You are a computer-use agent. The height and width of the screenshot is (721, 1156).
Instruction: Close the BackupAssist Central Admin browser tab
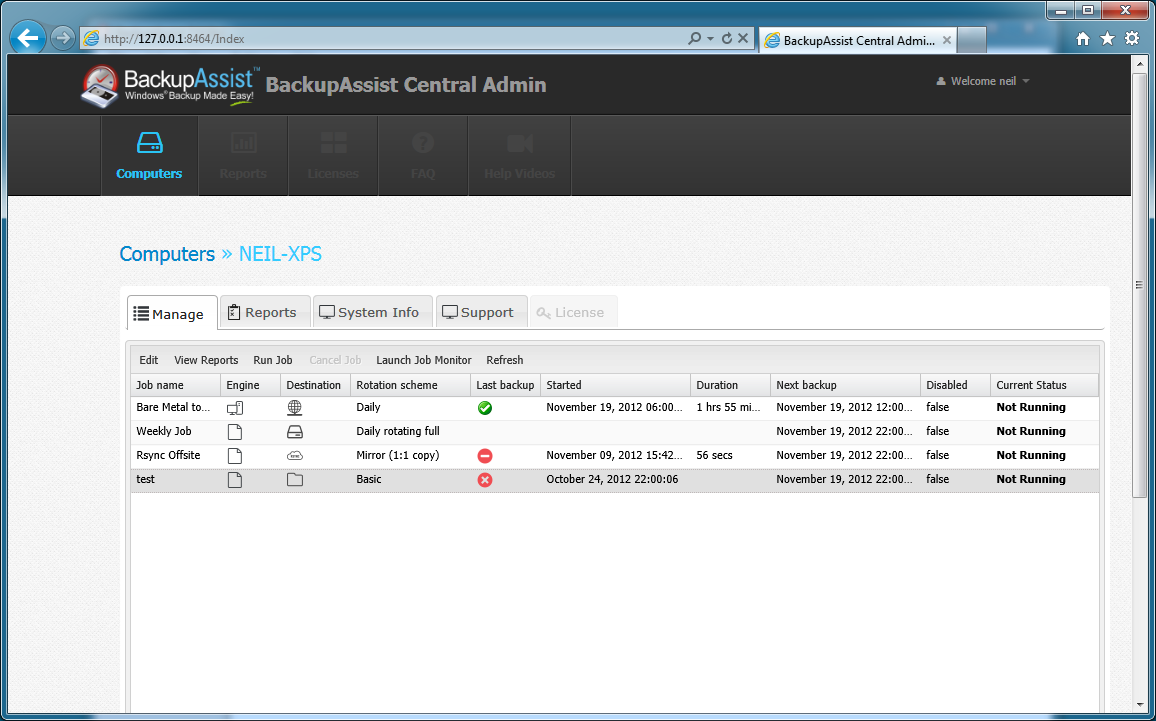947,41
